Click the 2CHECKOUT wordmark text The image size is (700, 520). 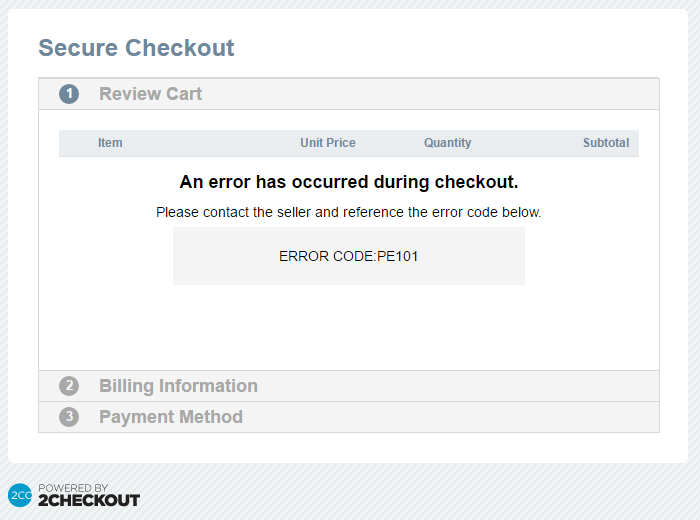coord(89,500)
